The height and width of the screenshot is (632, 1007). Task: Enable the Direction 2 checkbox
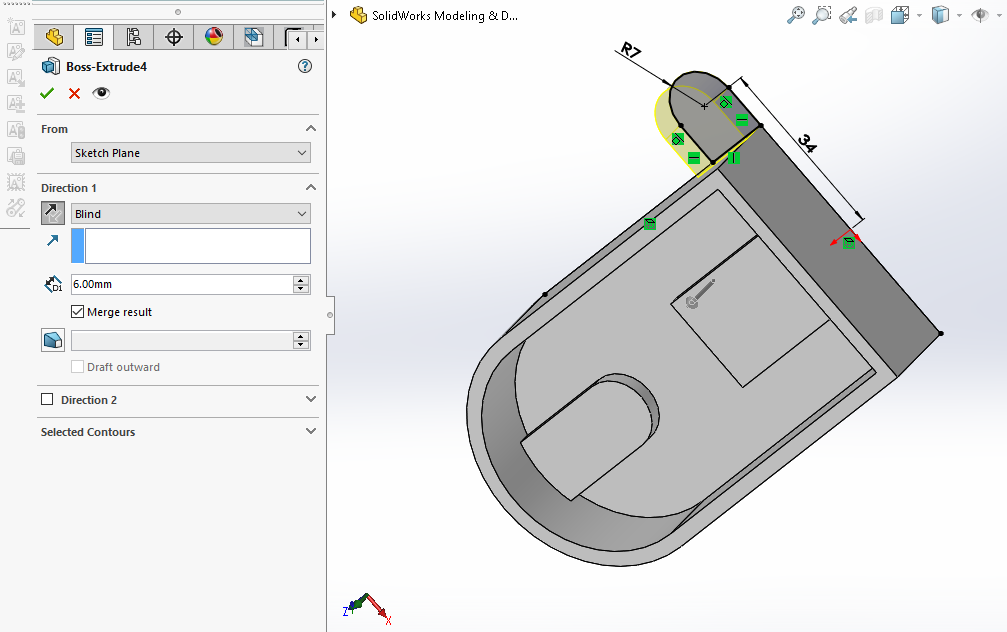tap(47, 400)
